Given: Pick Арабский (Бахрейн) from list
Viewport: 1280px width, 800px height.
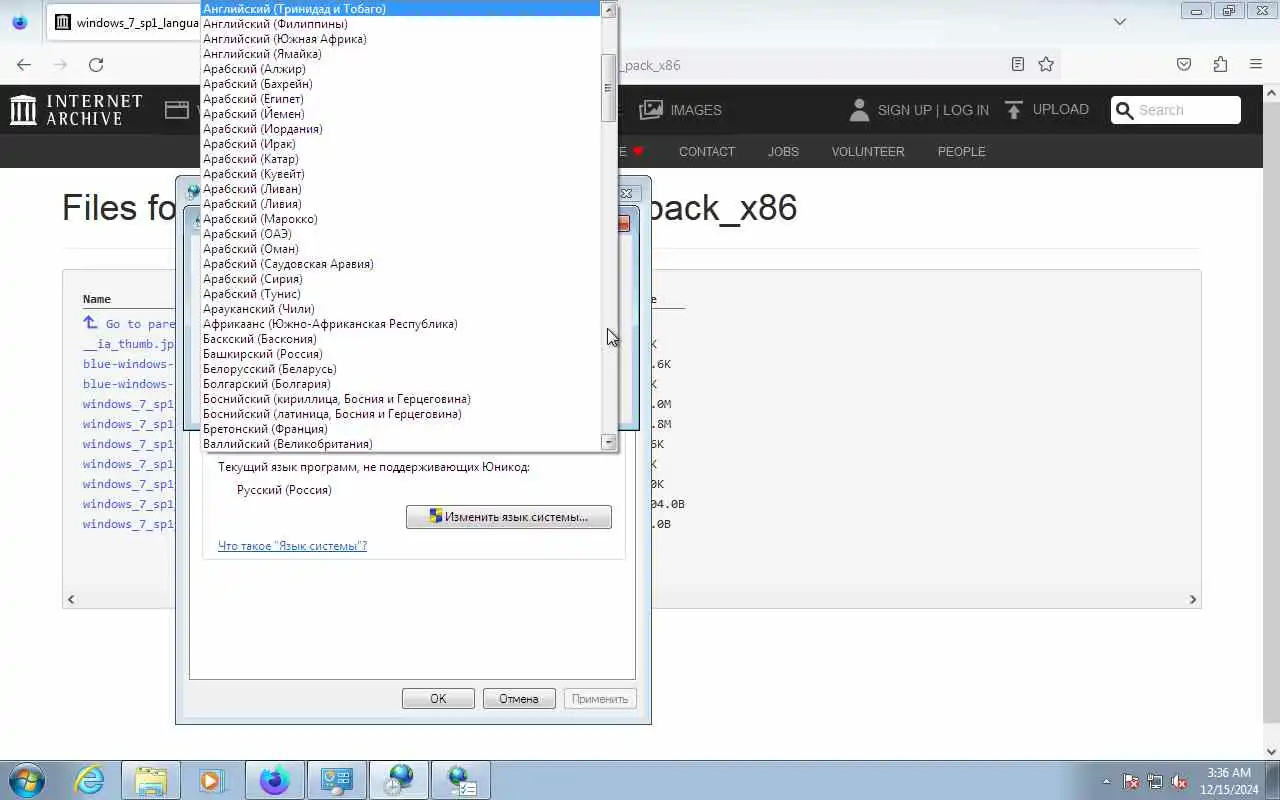Looking at the screenshot, I should point(400,84).
